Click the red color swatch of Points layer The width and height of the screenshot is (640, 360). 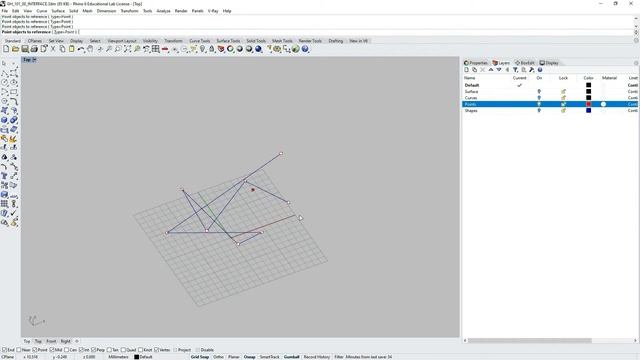point(588,104)
